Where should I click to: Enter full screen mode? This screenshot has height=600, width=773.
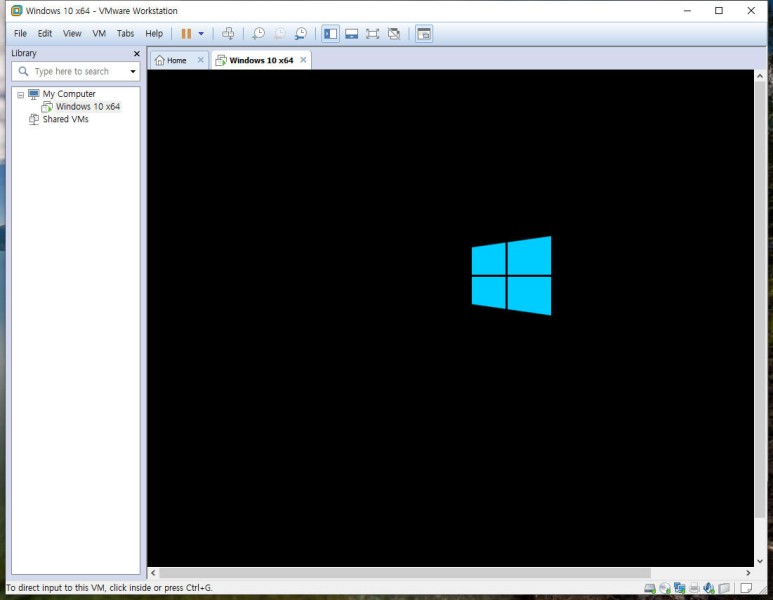click(372, 34)
